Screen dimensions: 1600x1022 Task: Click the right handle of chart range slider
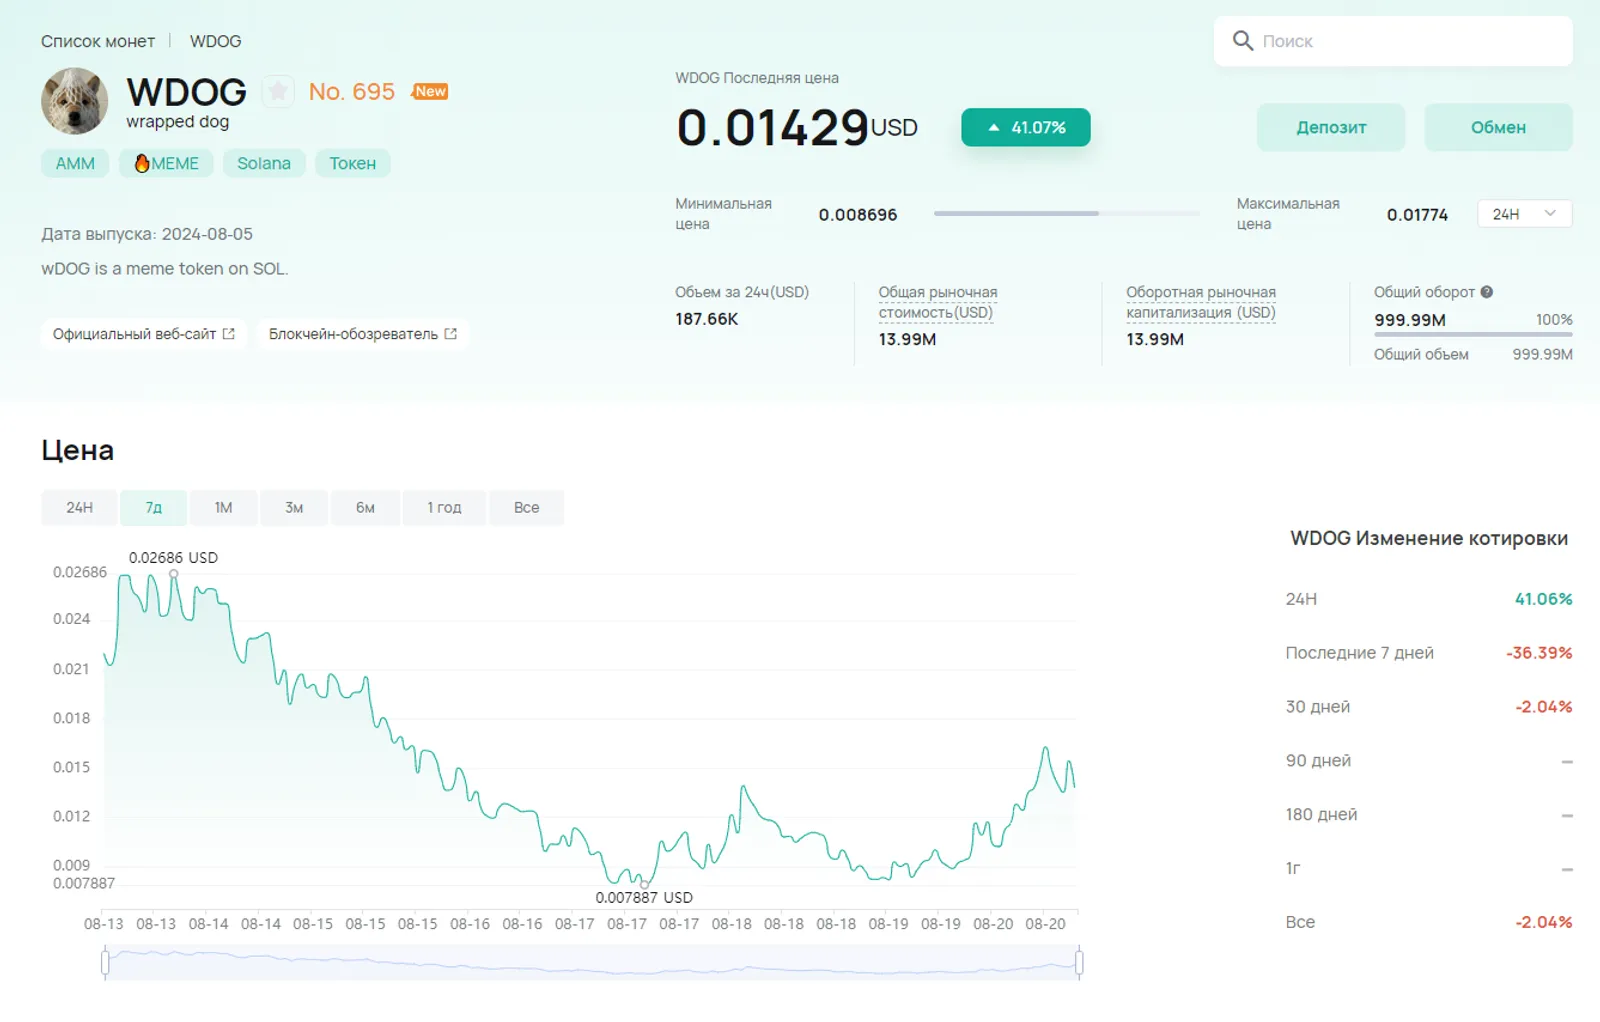coord(1079,963)
